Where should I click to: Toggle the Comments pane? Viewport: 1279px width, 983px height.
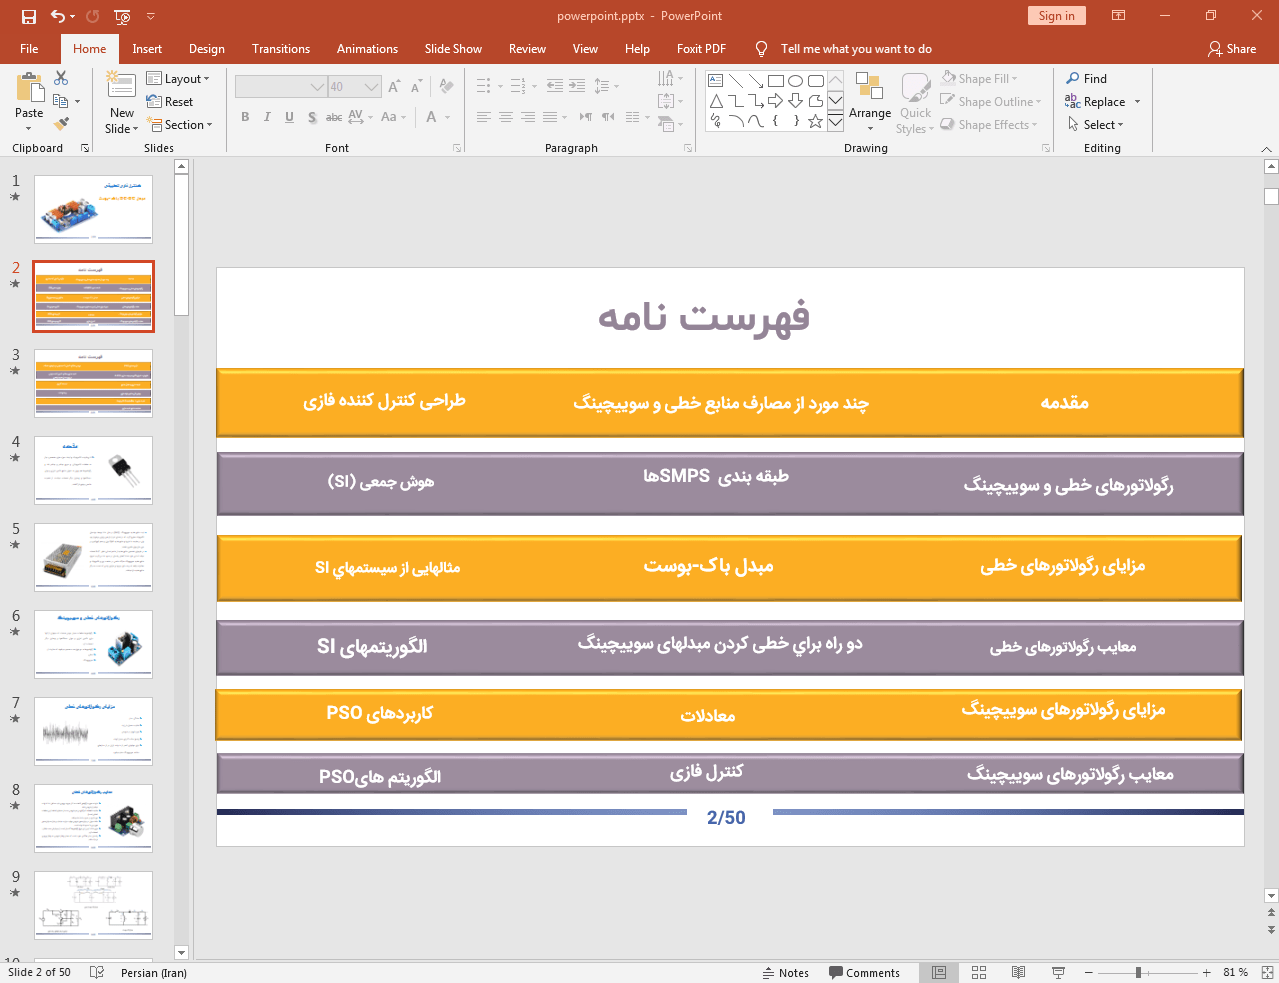864,972
